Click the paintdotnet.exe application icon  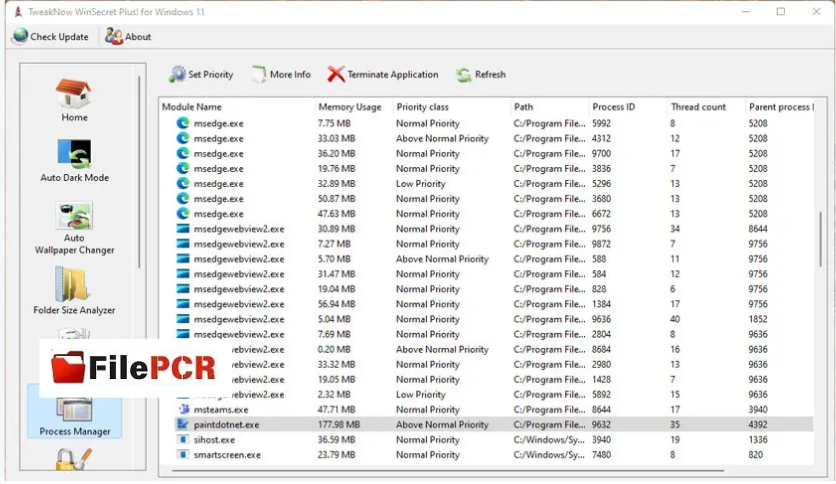(x=183, y=424)
